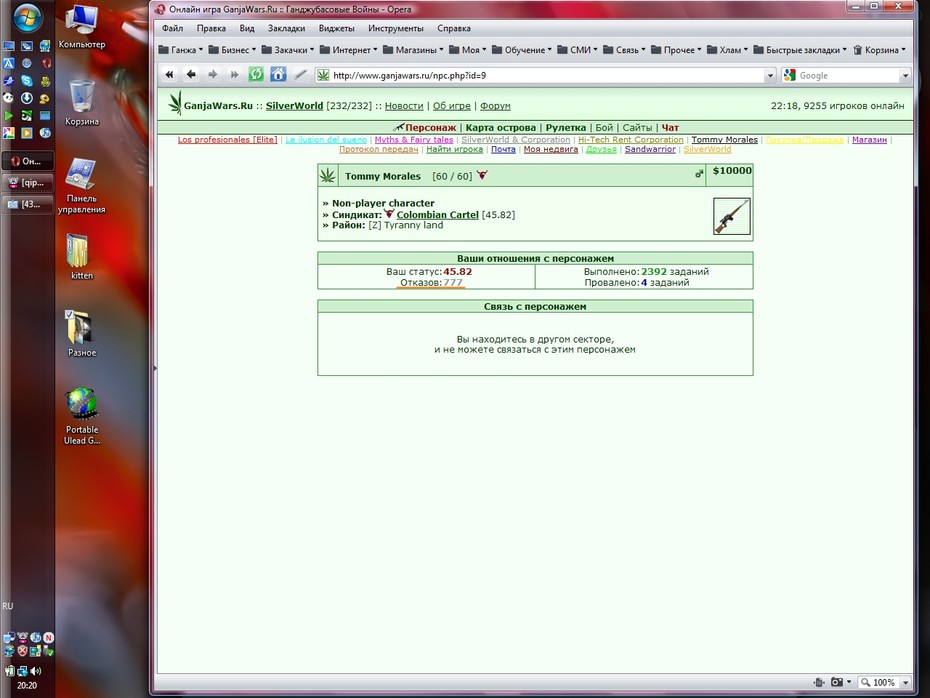Open the Инструменты menu
The image size is (930, 698).
click(x=396, y=28)
